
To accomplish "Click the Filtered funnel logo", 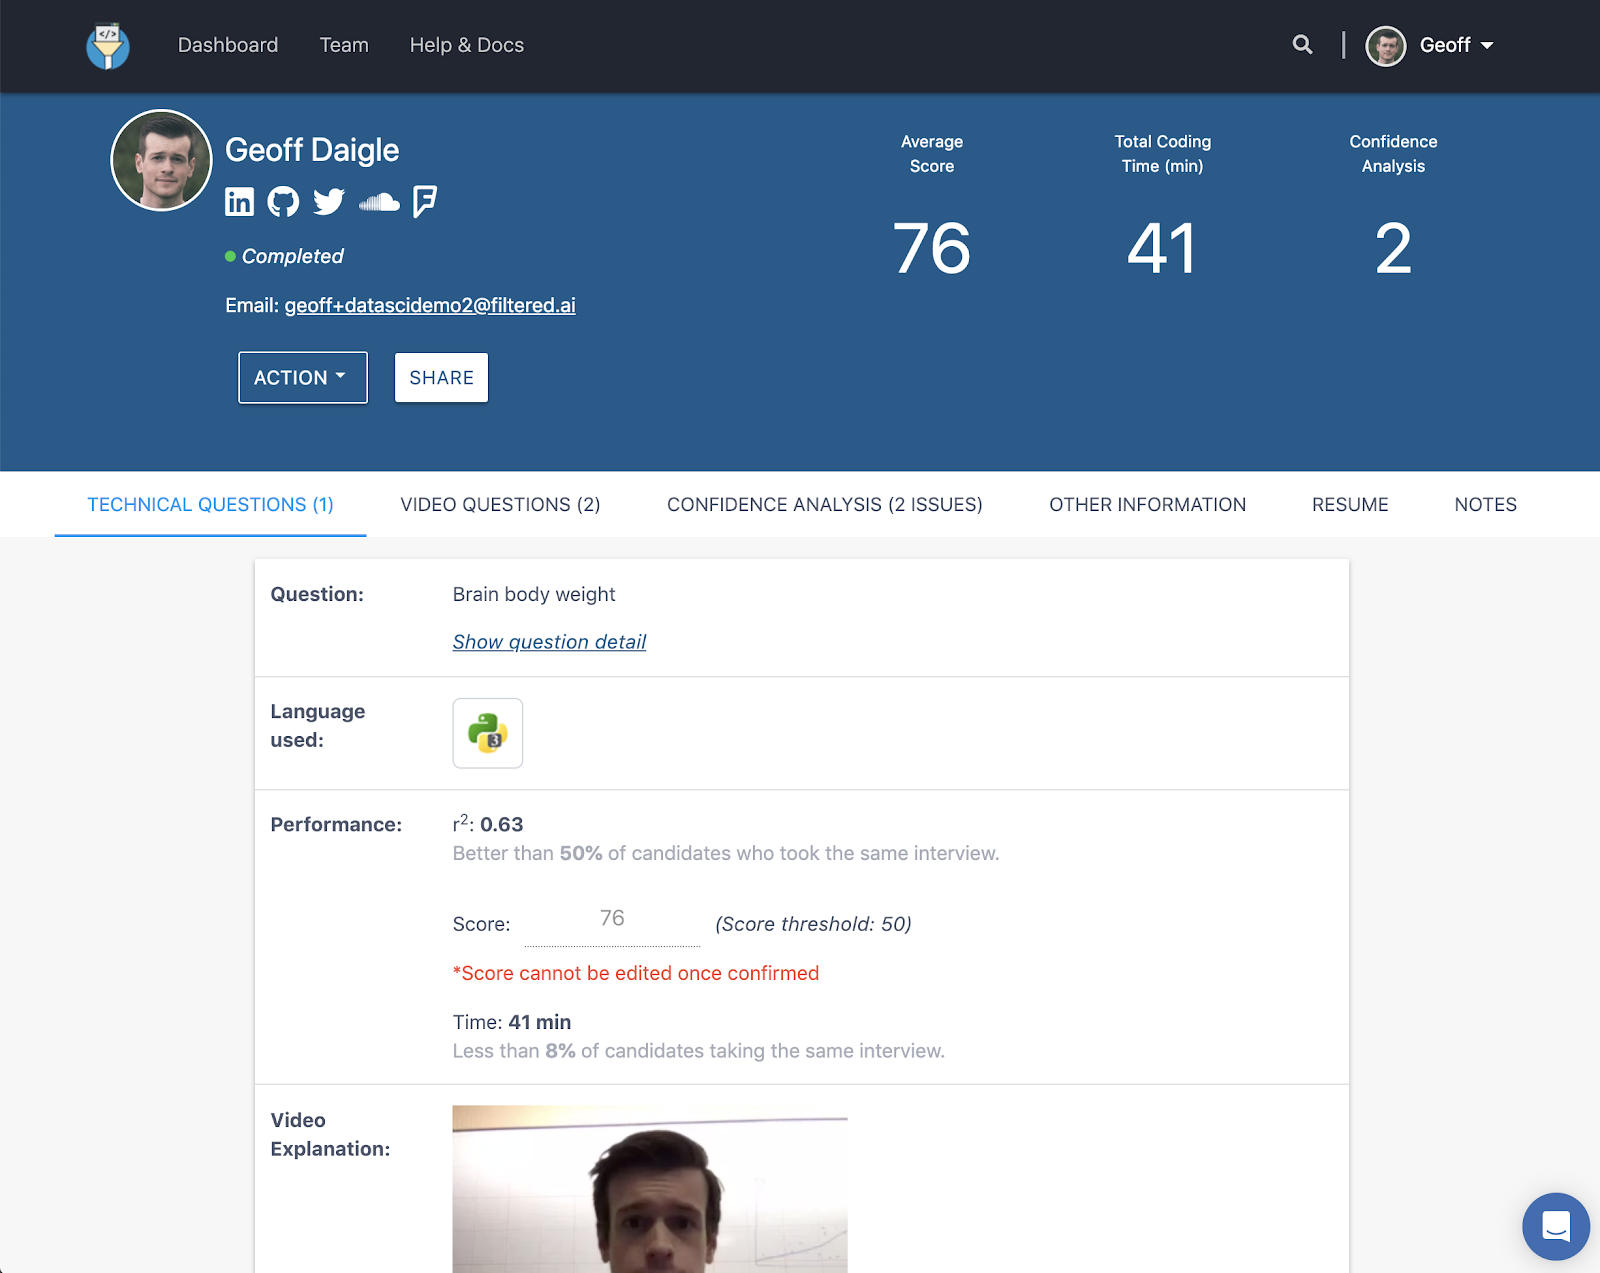I will pyautogui.click(x=108, y=46).
